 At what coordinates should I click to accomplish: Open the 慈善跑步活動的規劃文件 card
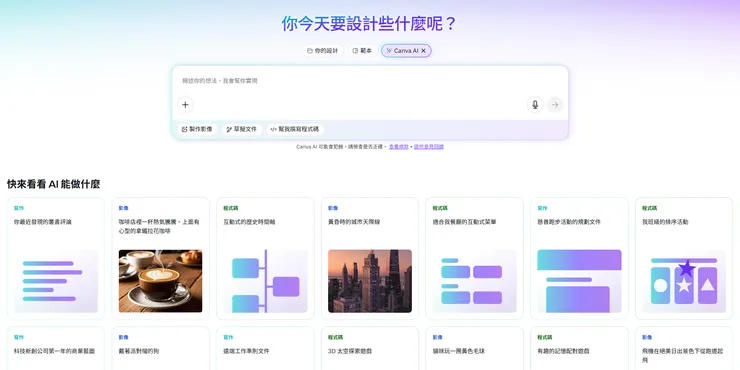(x=579, y=258)
